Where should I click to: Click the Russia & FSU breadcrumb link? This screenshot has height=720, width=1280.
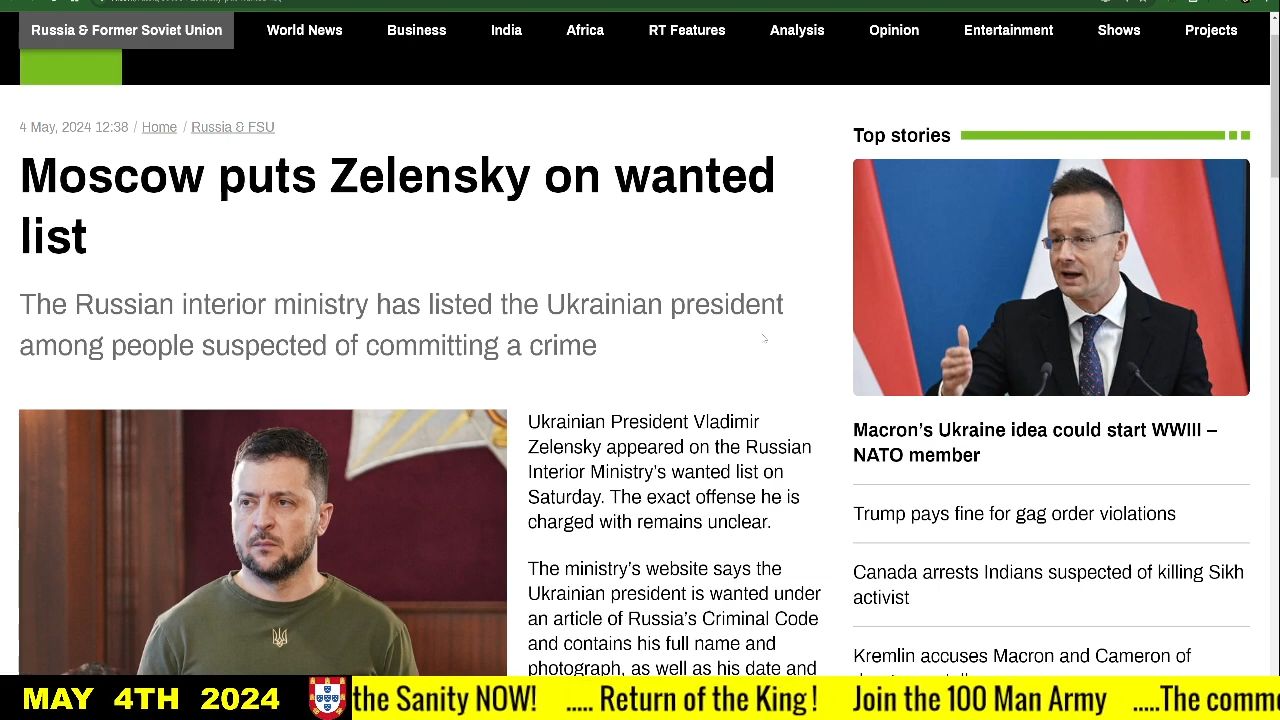[232, 127]
